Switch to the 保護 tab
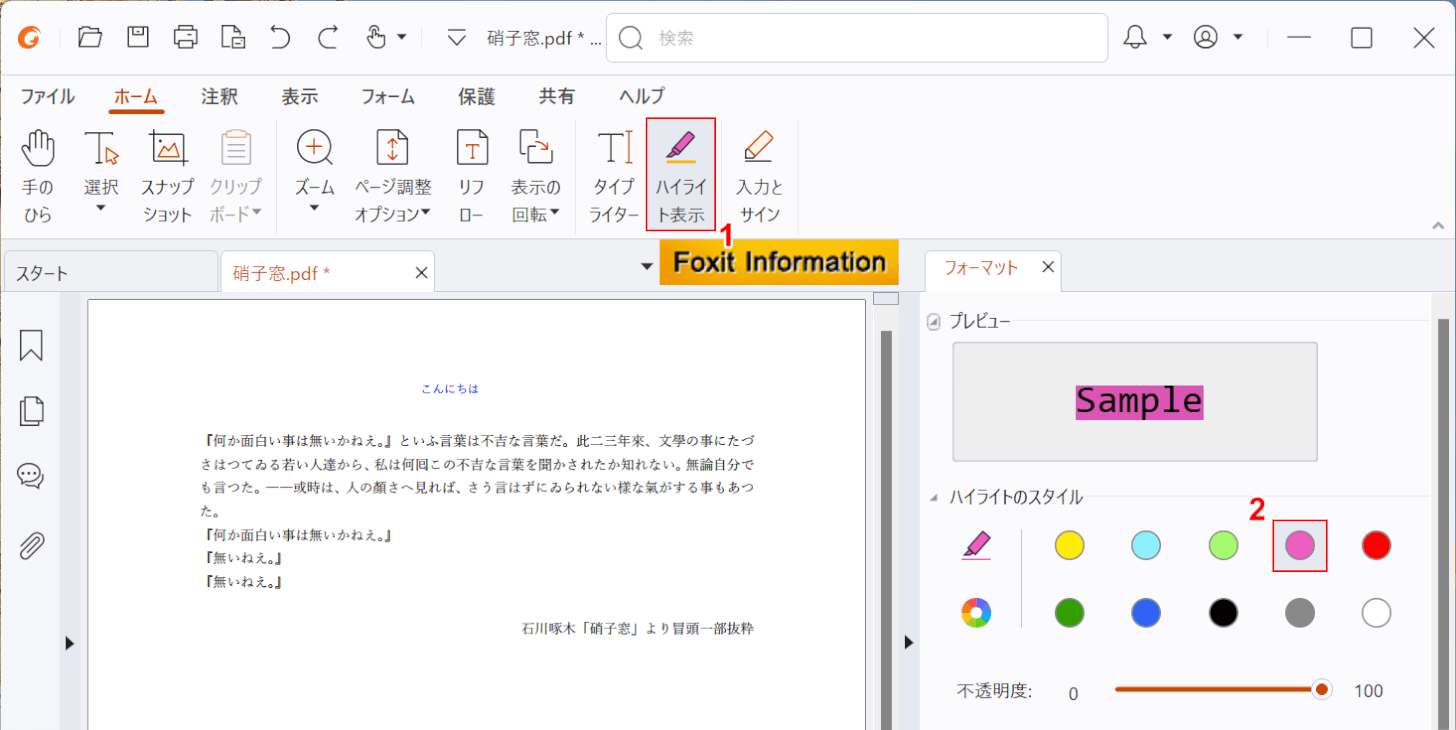Image resolution: width=1456 pixels, height=730 pixels. tap(477, 97)
